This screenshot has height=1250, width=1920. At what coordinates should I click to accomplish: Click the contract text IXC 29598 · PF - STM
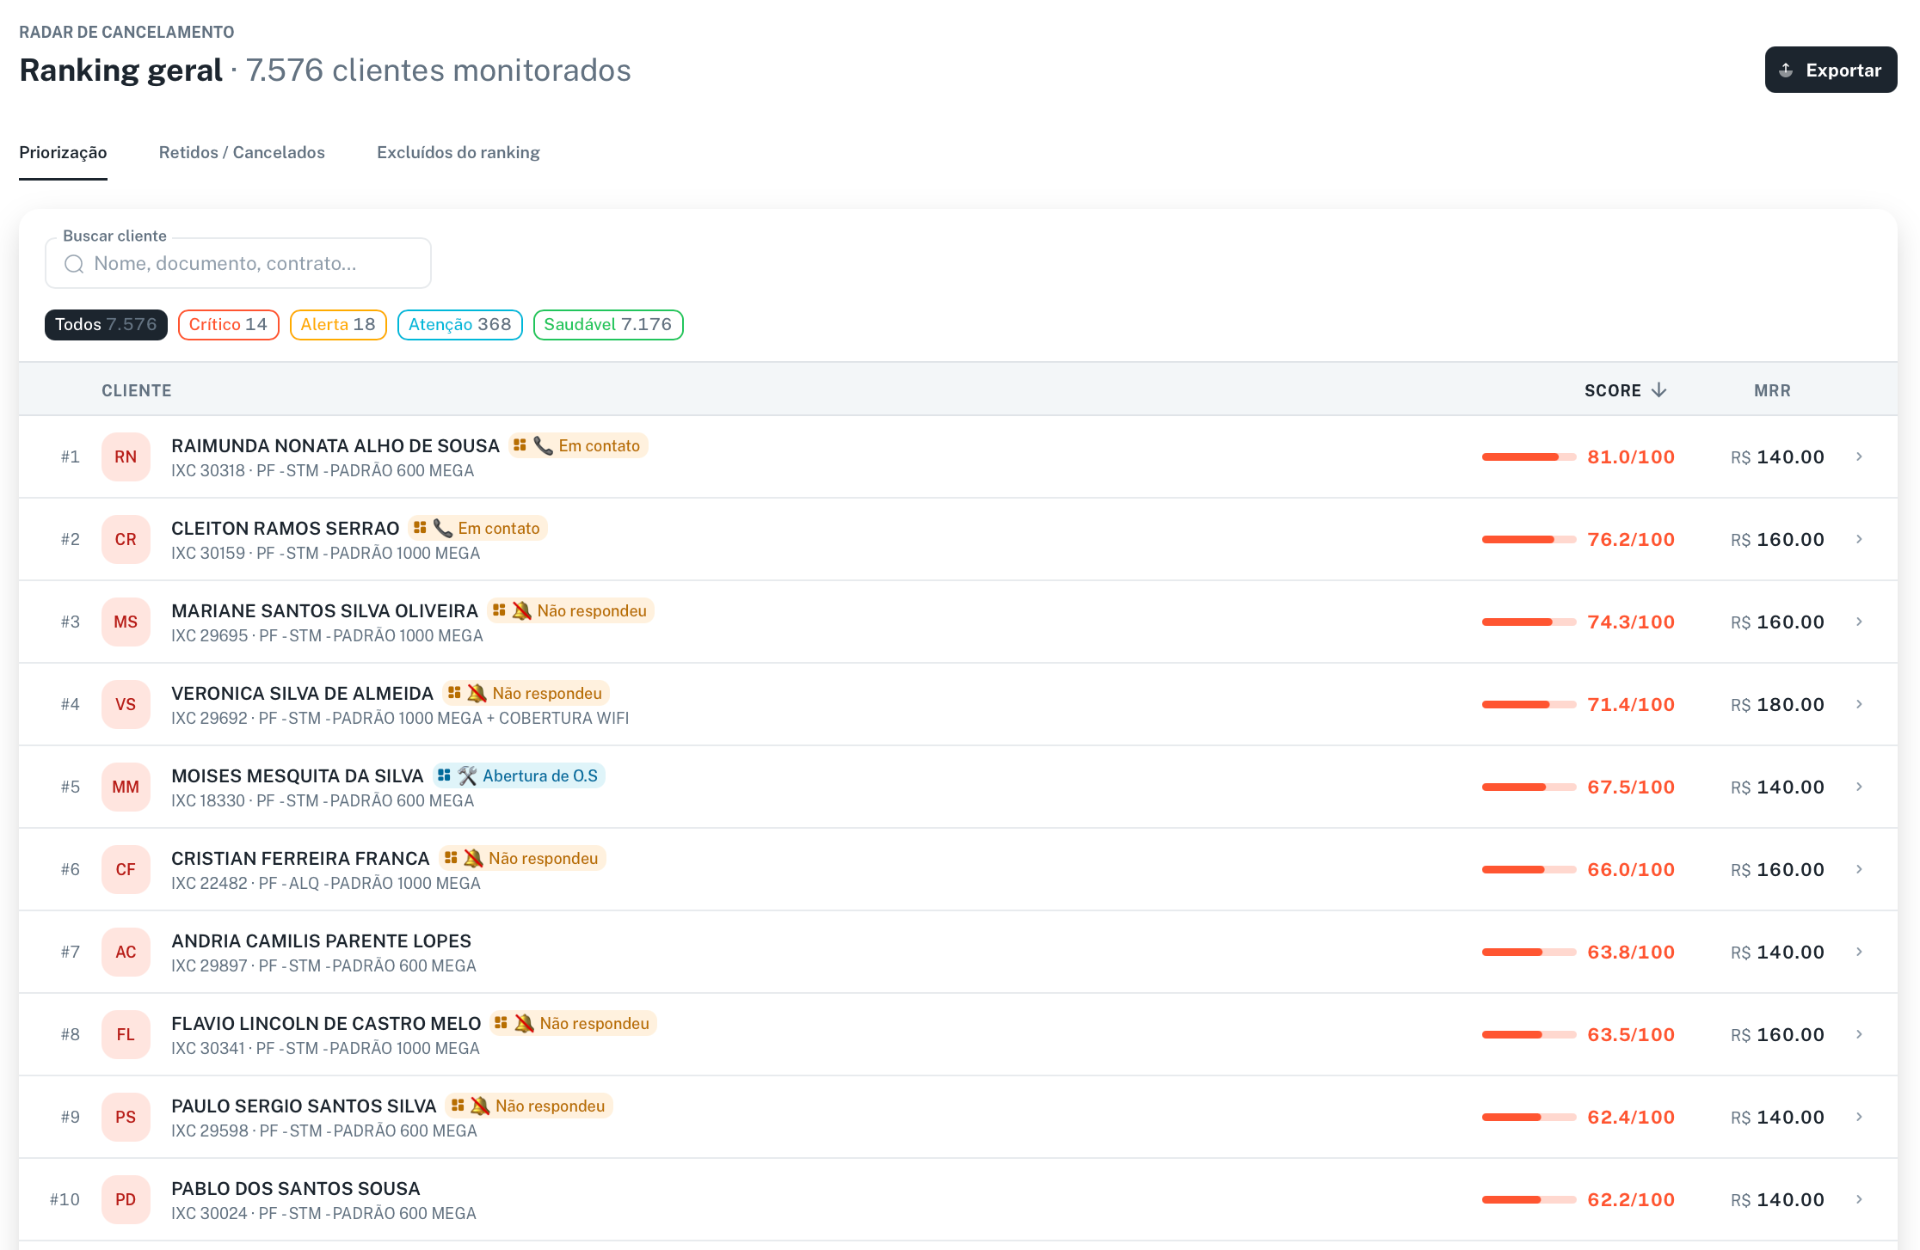pyautogui.click(x=247, y=1131)
